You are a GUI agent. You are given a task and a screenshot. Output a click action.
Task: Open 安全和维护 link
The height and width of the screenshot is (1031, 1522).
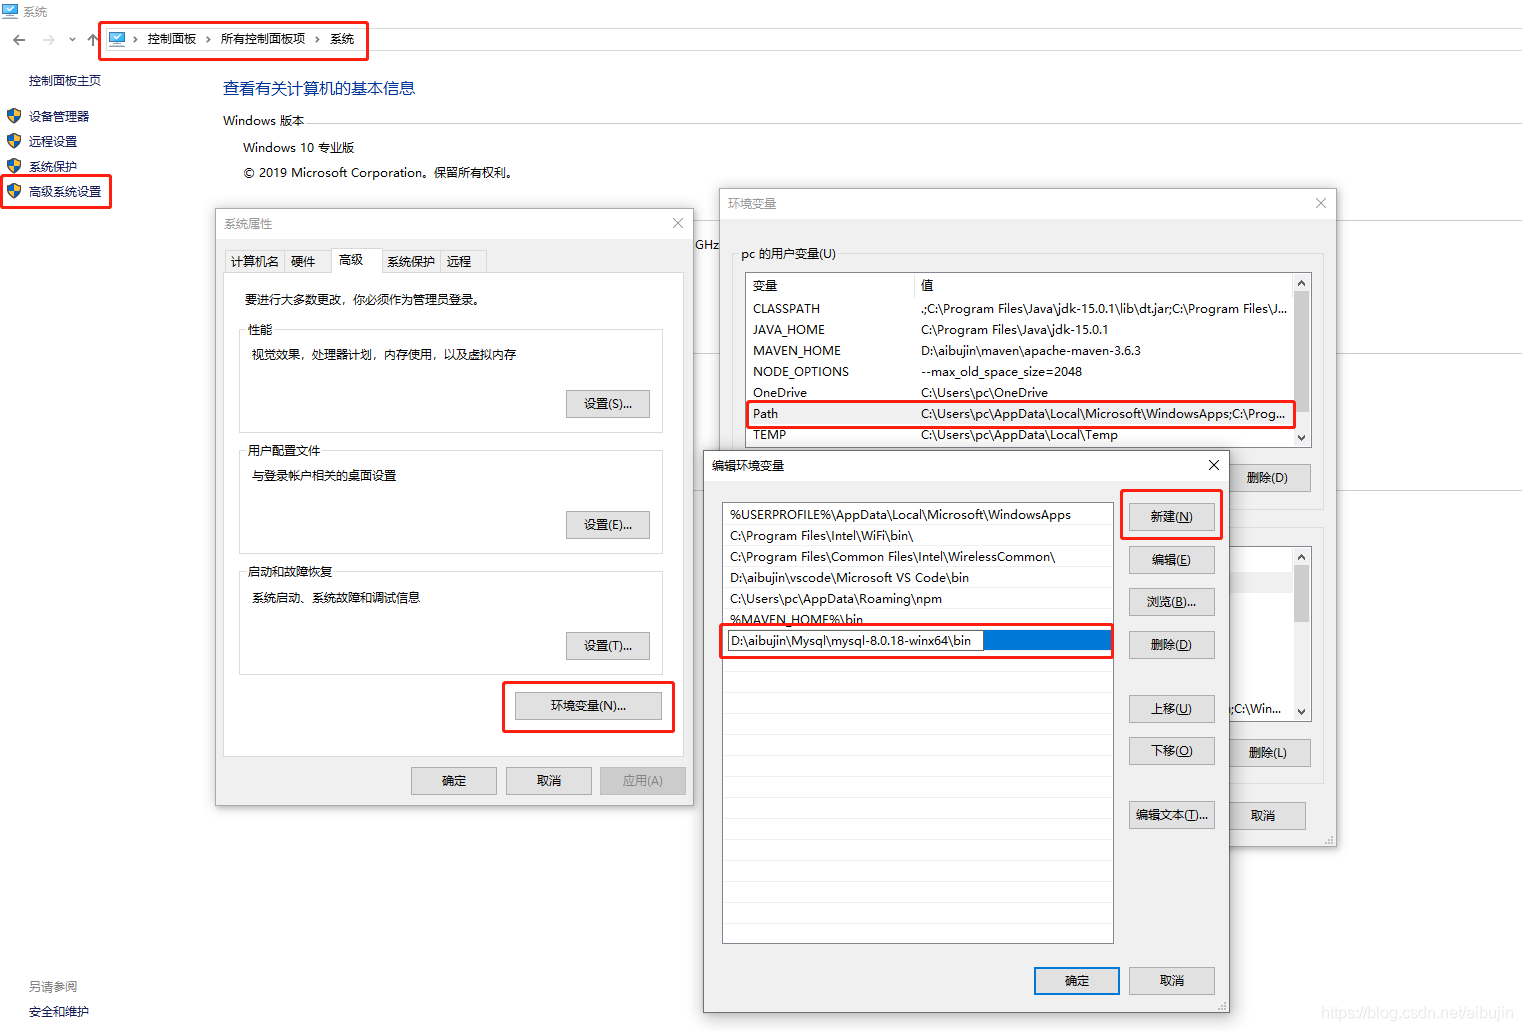59,1012
